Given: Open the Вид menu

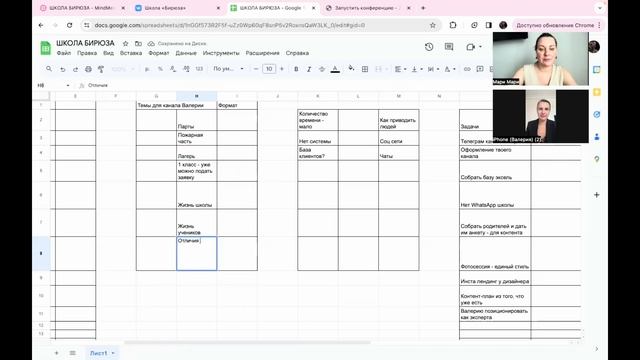Looking at the screenshot, I should (x=108, y=53).
